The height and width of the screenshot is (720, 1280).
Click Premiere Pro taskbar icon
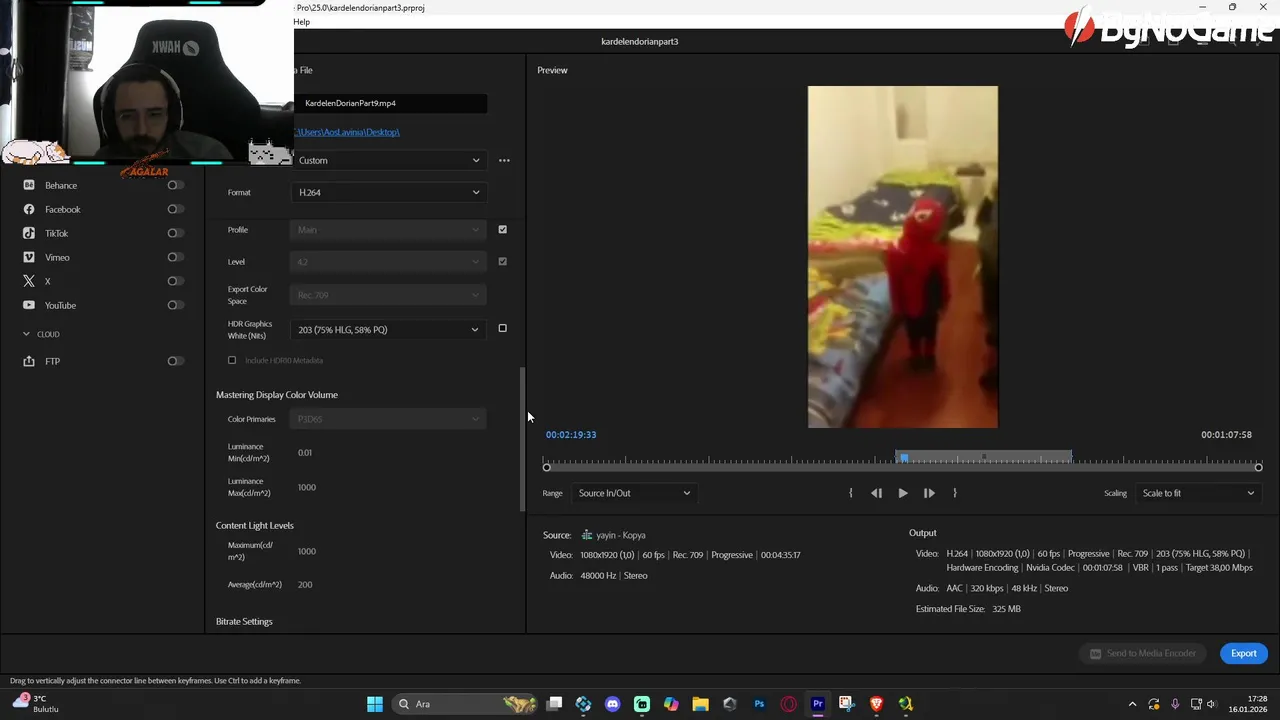pyautogui.click(x=817, y=704)
